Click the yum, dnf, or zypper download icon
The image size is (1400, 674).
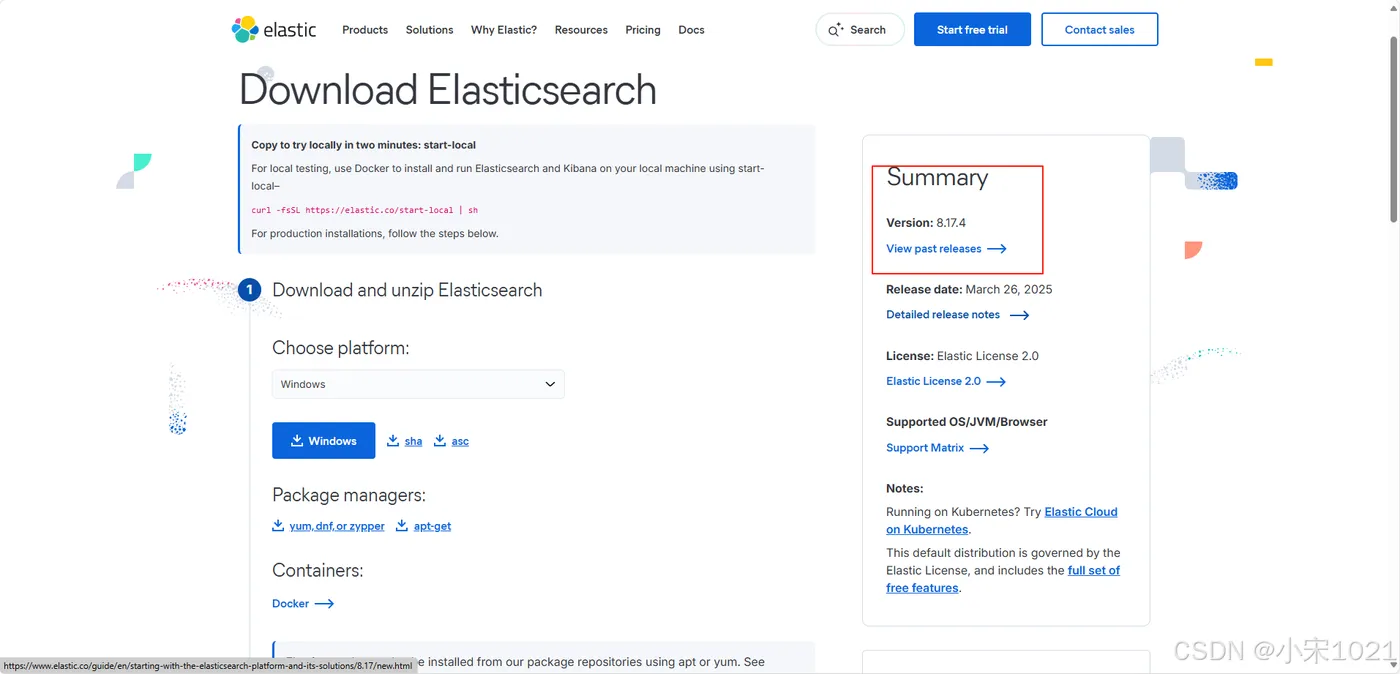(x=278, y=525)
